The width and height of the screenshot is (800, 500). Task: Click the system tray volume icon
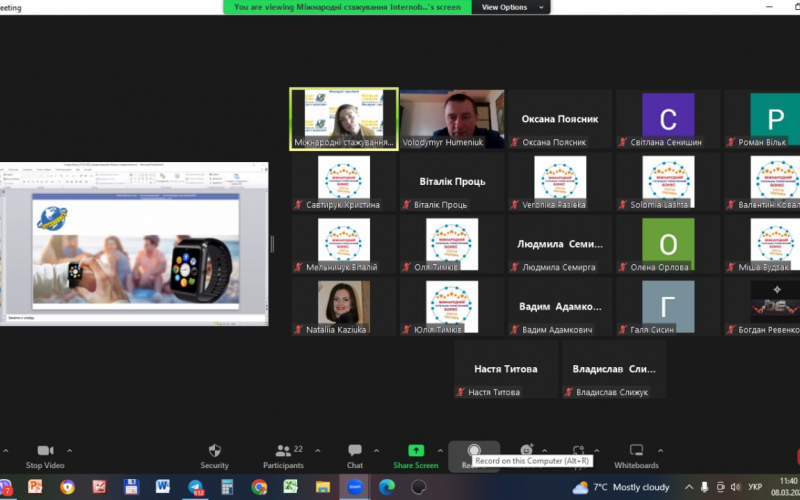pyautogui.click(x=735, y=487)
